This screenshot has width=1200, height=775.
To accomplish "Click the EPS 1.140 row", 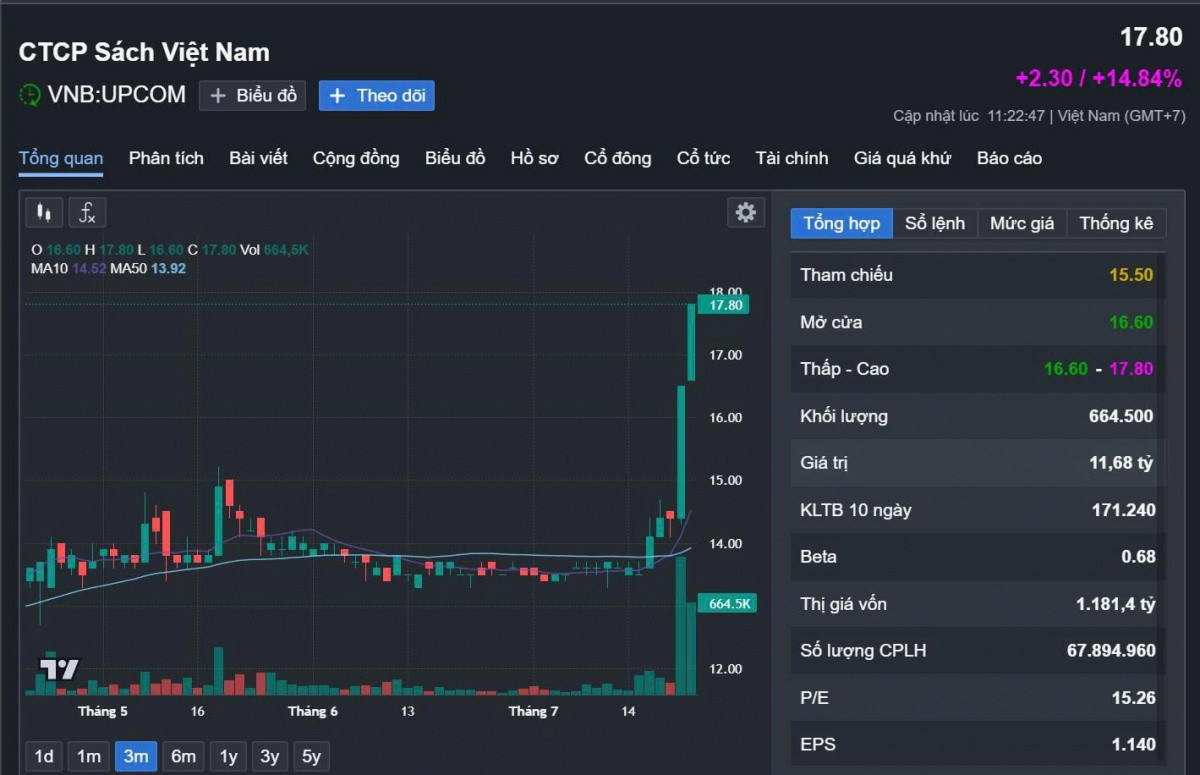I will [x=977, y=745].
